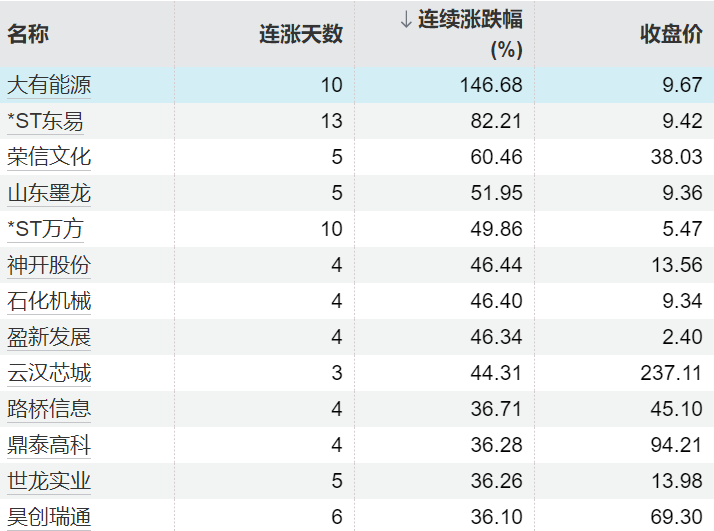Open stock link 神开股份

click(49, 265)
